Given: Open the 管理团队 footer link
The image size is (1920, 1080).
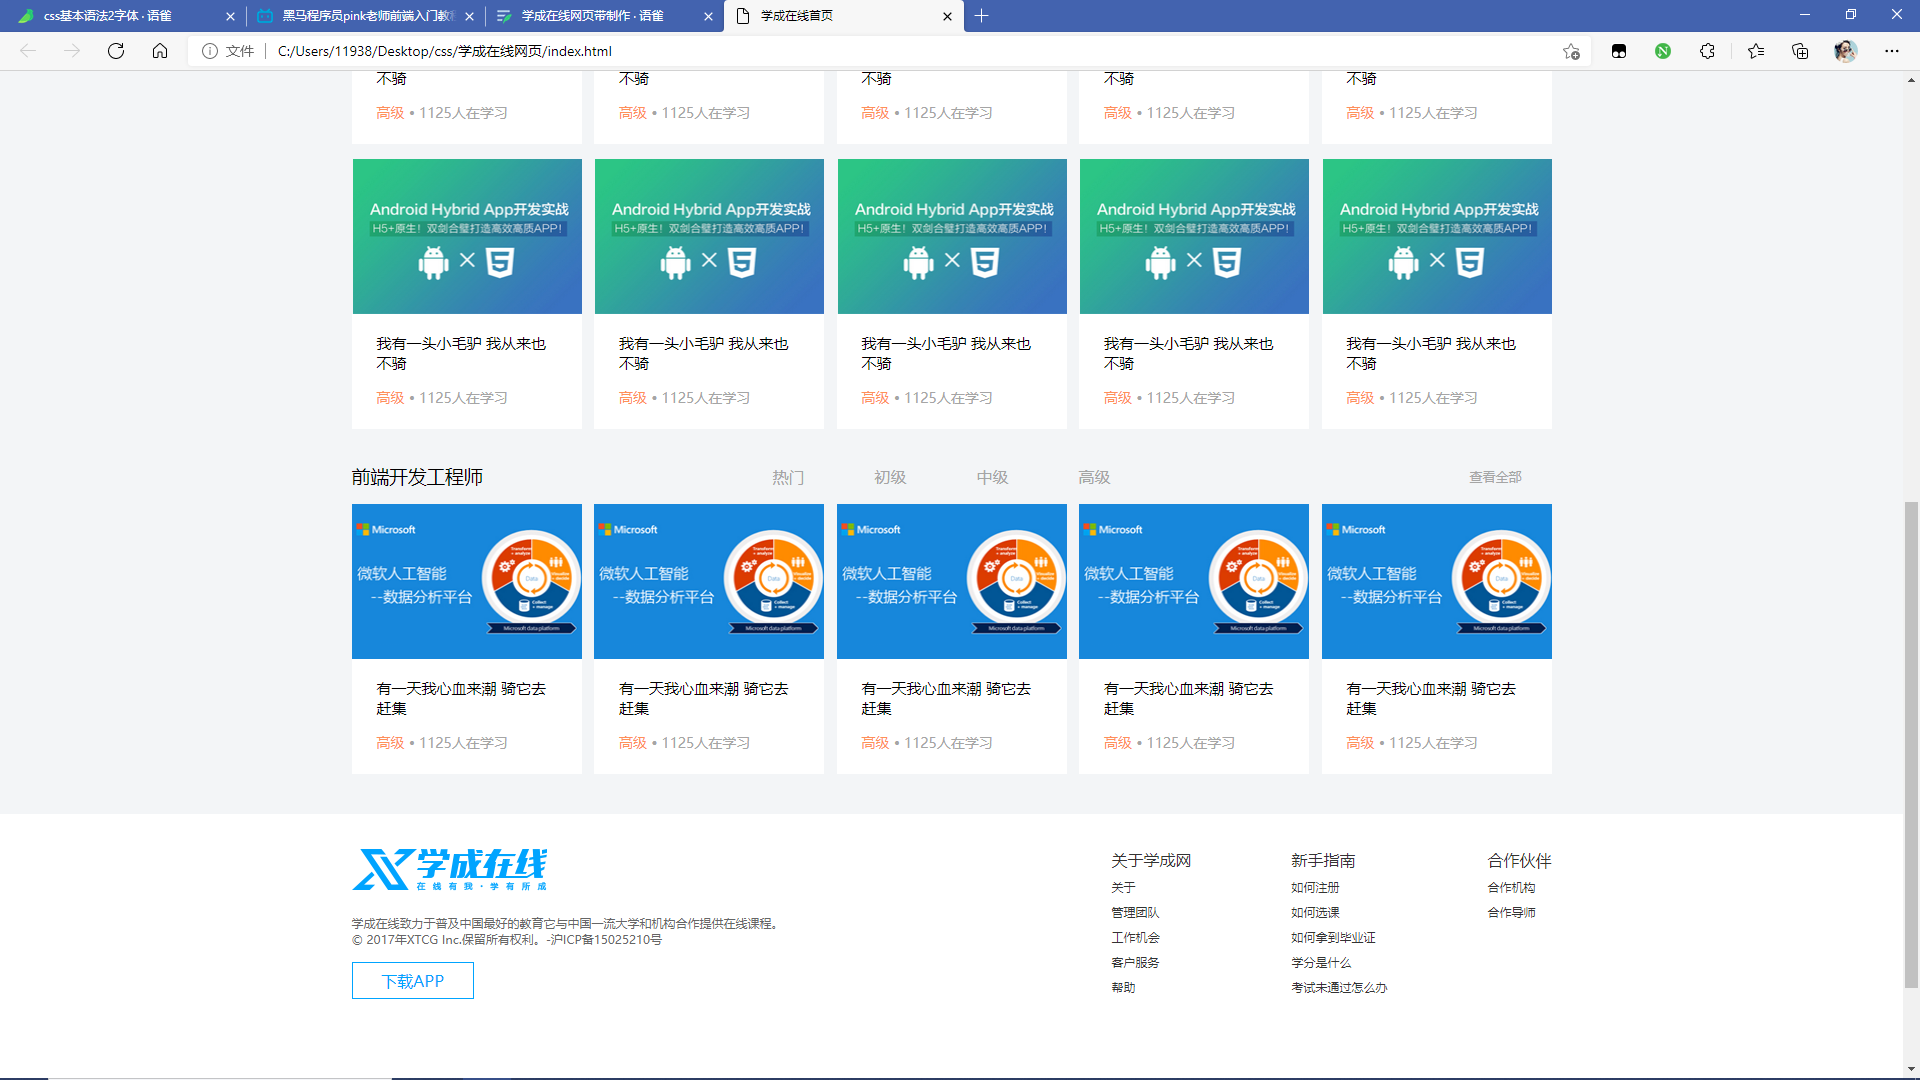Looking at the screenshot, I should (x=1135, y=913).
